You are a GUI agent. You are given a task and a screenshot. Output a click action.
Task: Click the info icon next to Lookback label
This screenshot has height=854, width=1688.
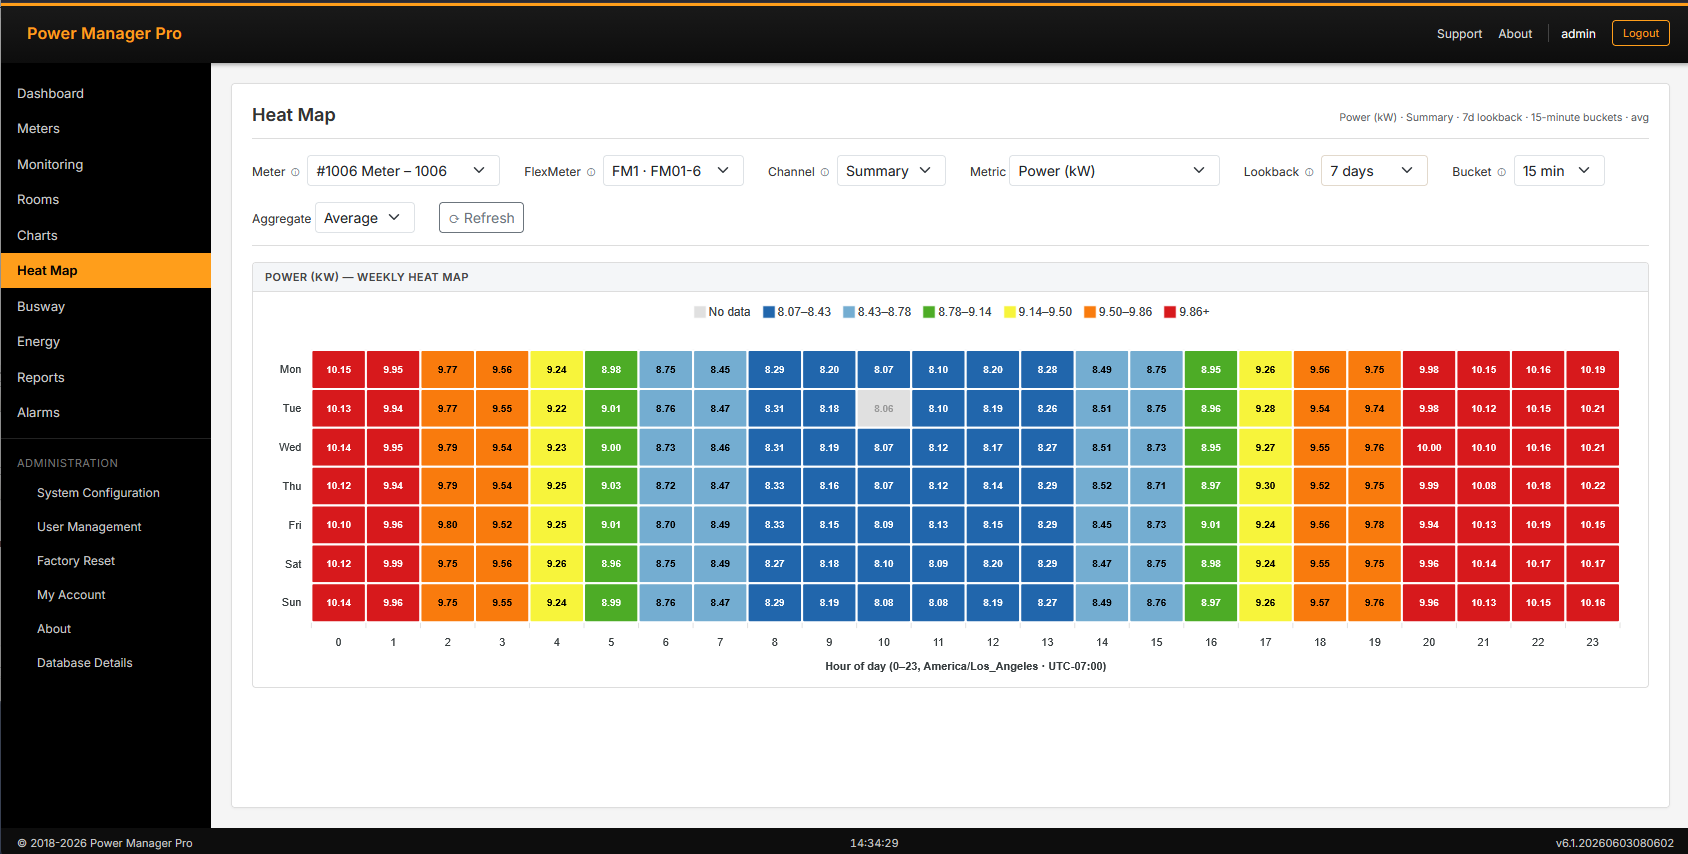pos(1309,172)
